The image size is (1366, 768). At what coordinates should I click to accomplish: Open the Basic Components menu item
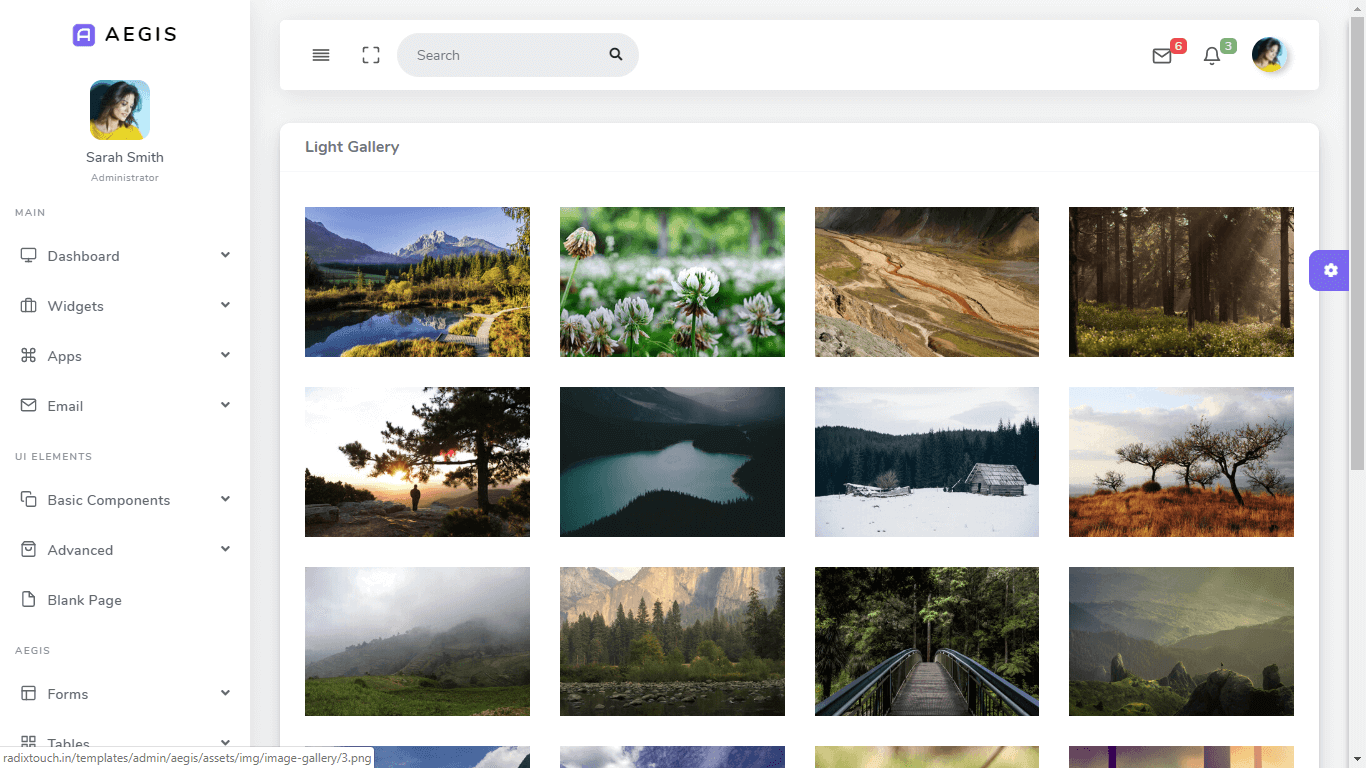pyautogui.click(x=125, y=500)
